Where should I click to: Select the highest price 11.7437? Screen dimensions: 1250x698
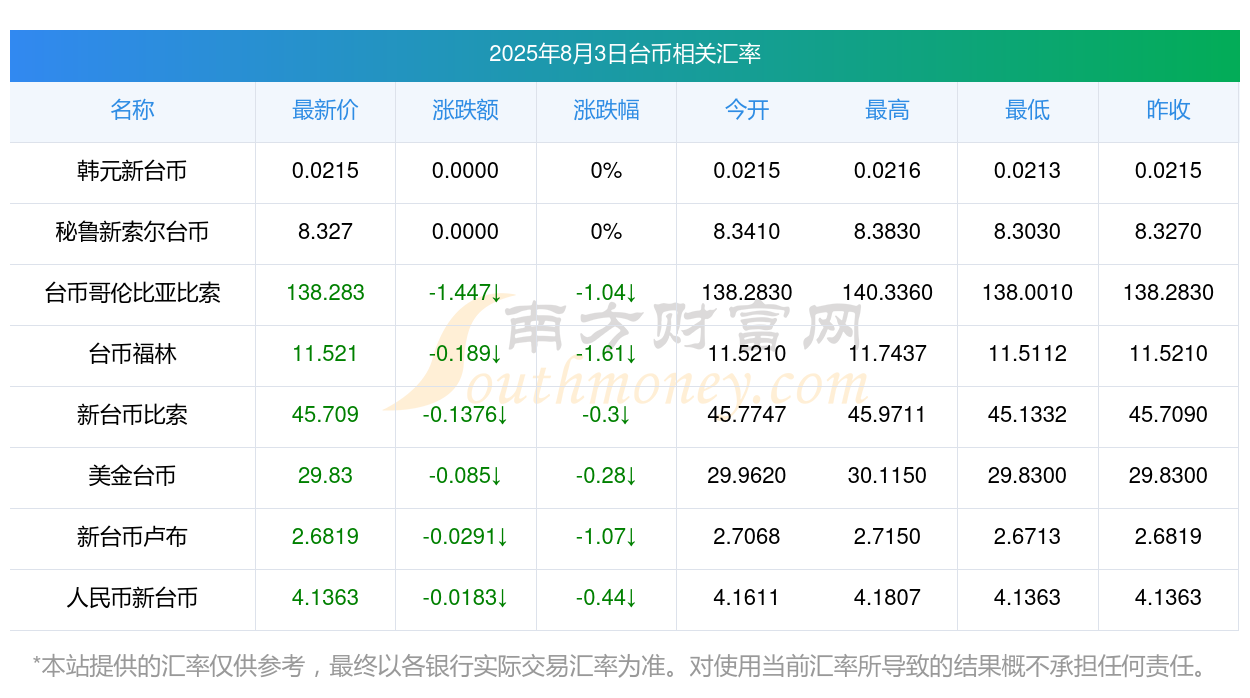887,354
